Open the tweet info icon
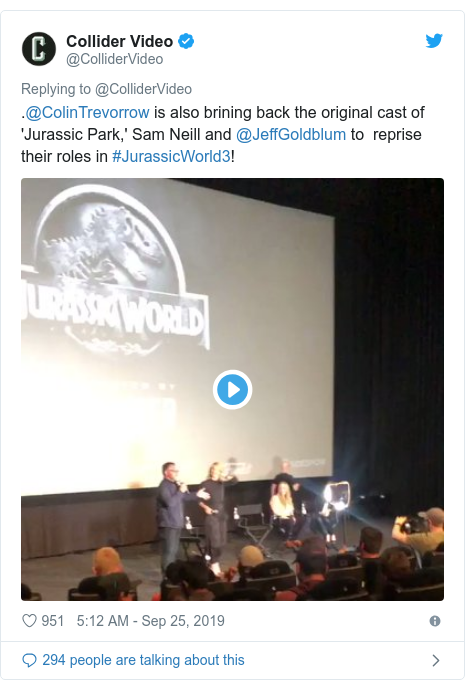Viewport: 465px width, 689px height. [x=435, y=621]
